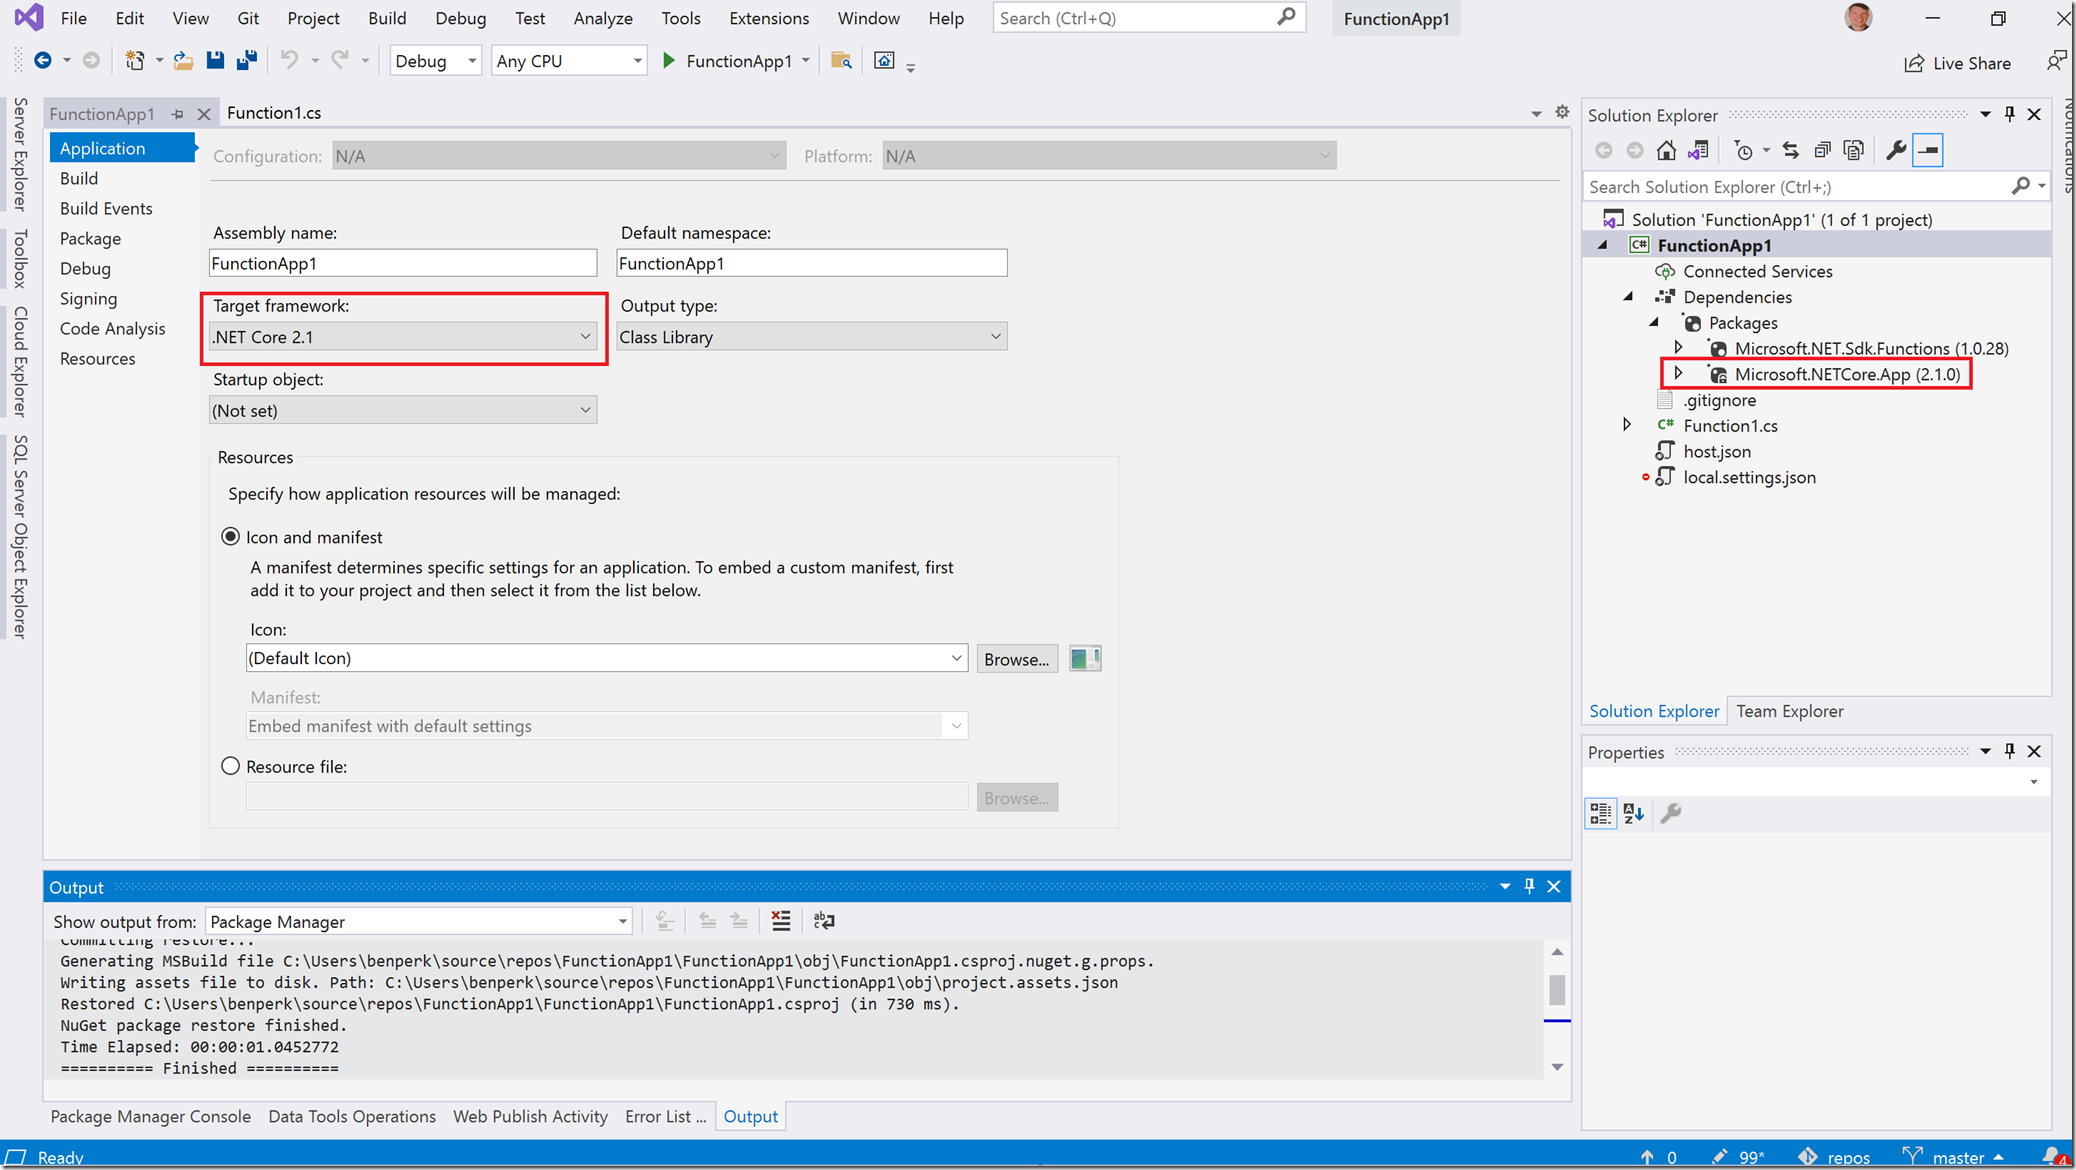Save all files from the toolbar
2076x1170 pixels.
pos(247,61)
